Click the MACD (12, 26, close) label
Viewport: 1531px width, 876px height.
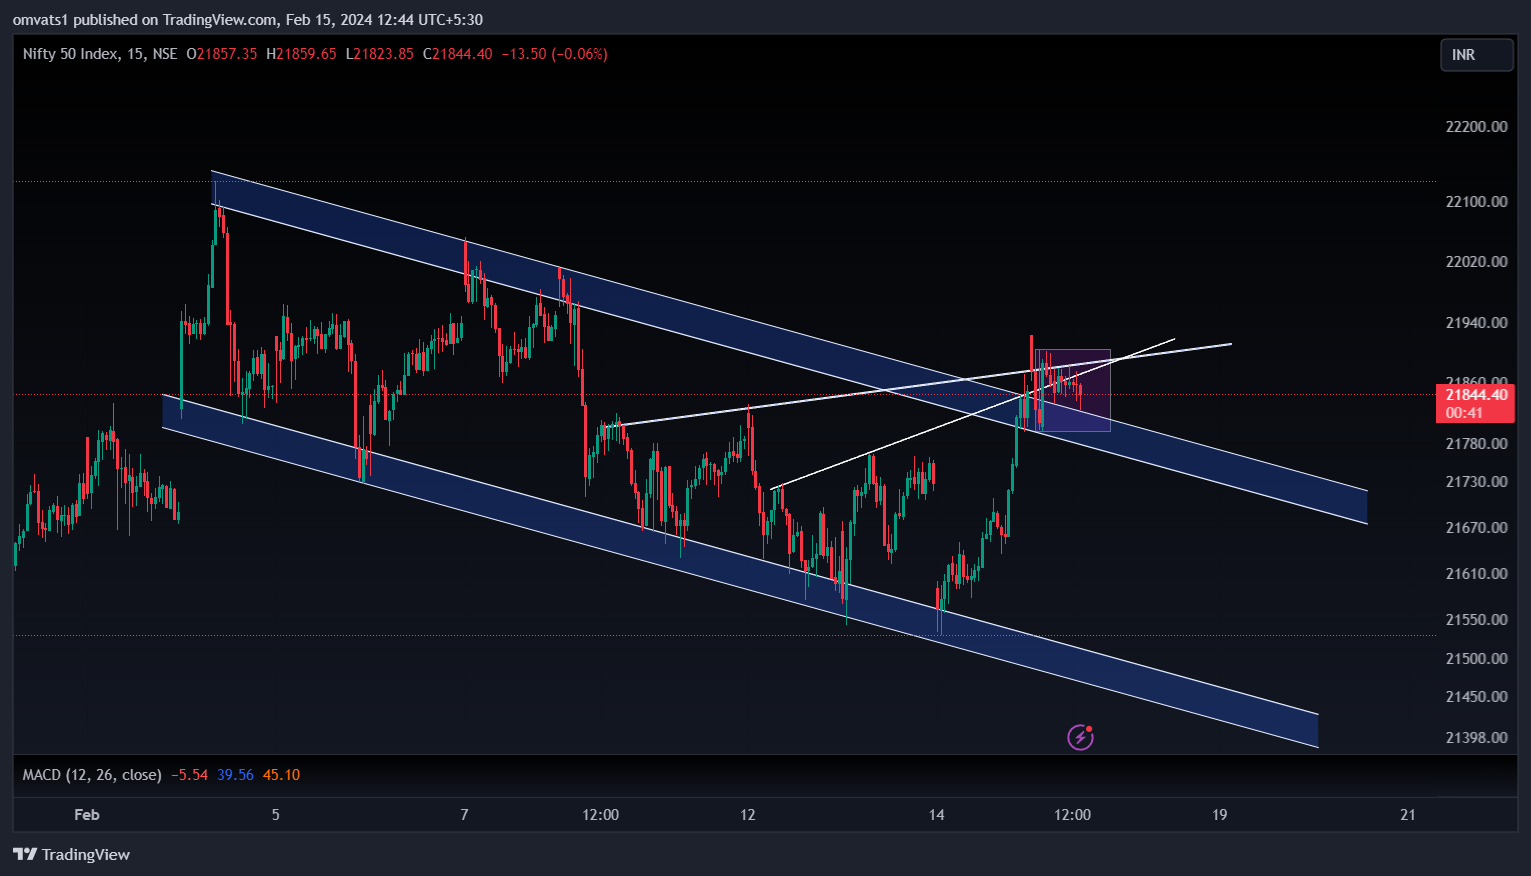tap(92, 775)
